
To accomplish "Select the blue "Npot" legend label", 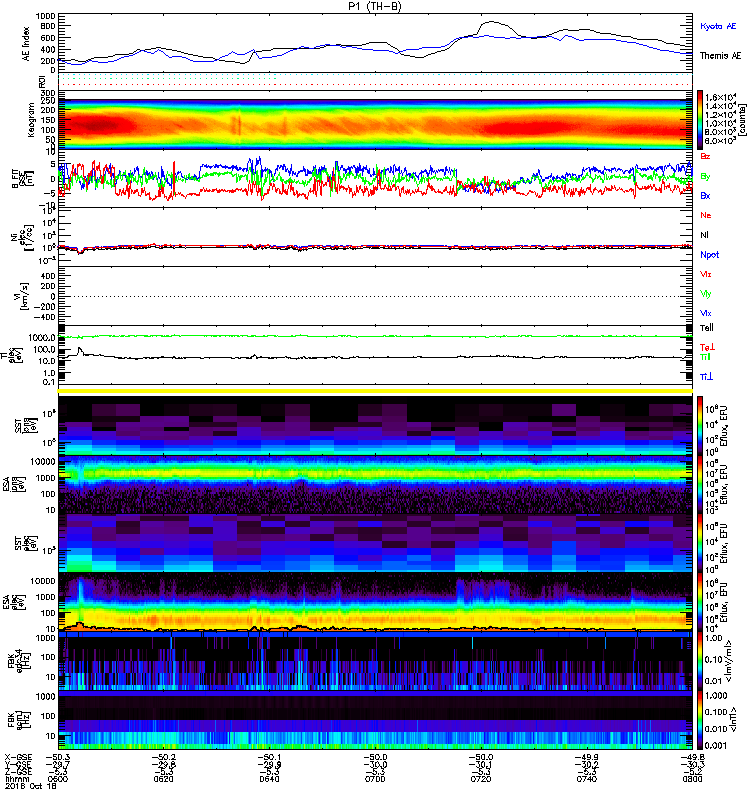I will tap(710, 255).
